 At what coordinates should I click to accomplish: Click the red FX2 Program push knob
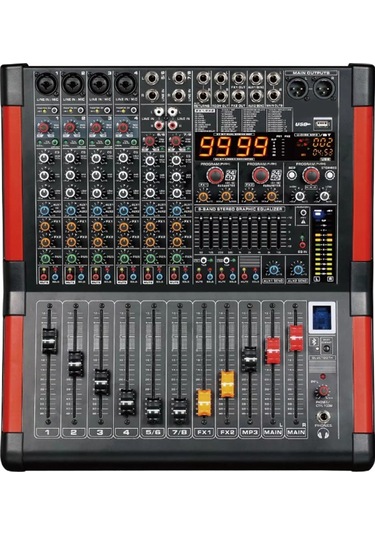click(260, 175)
